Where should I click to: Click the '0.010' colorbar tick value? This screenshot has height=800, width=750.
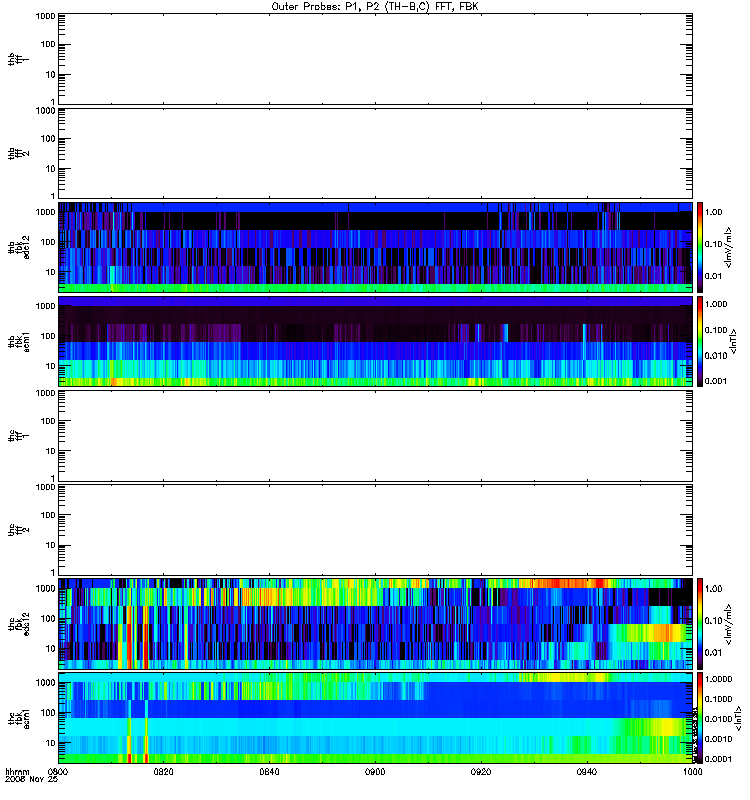(716, 356)
